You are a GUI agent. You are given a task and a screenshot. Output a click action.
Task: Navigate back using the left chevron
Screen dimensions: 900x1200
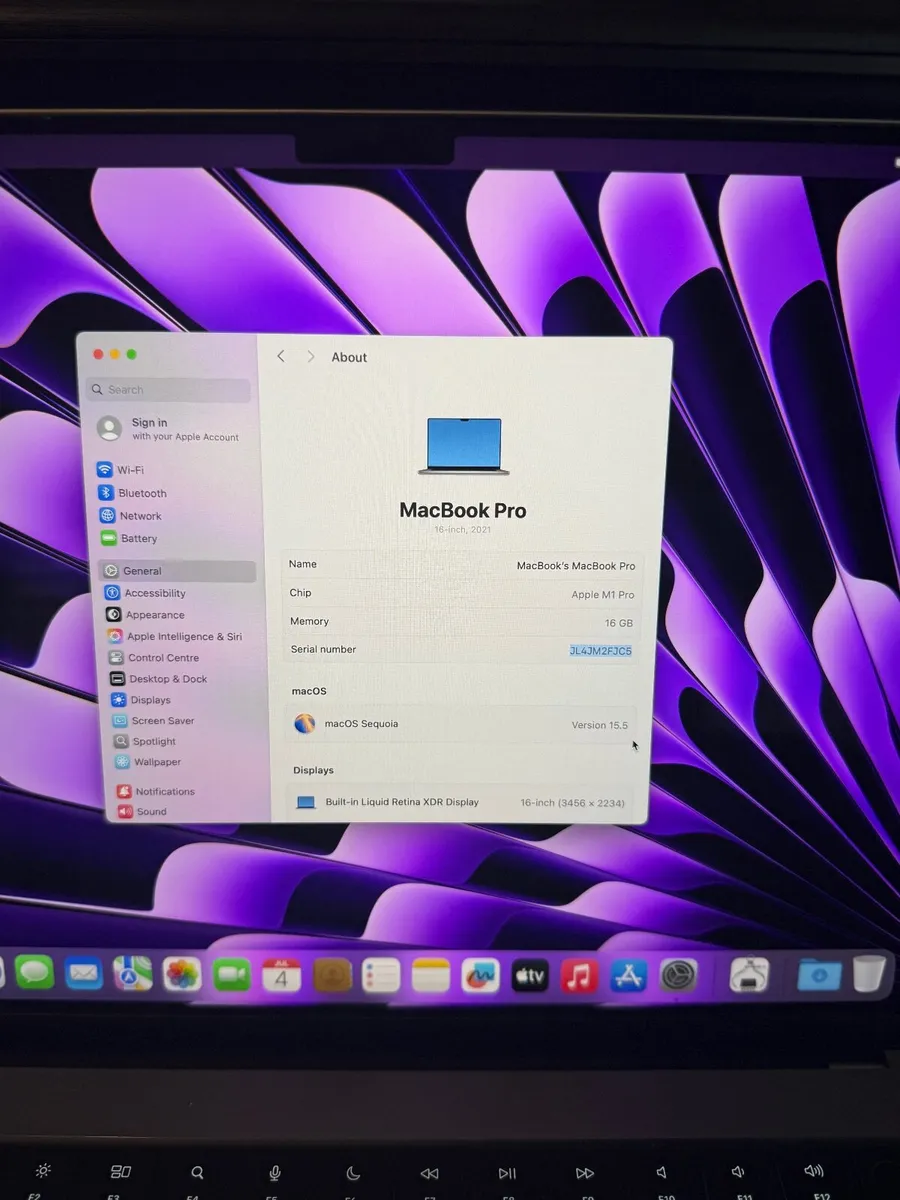tap(280, 356)
